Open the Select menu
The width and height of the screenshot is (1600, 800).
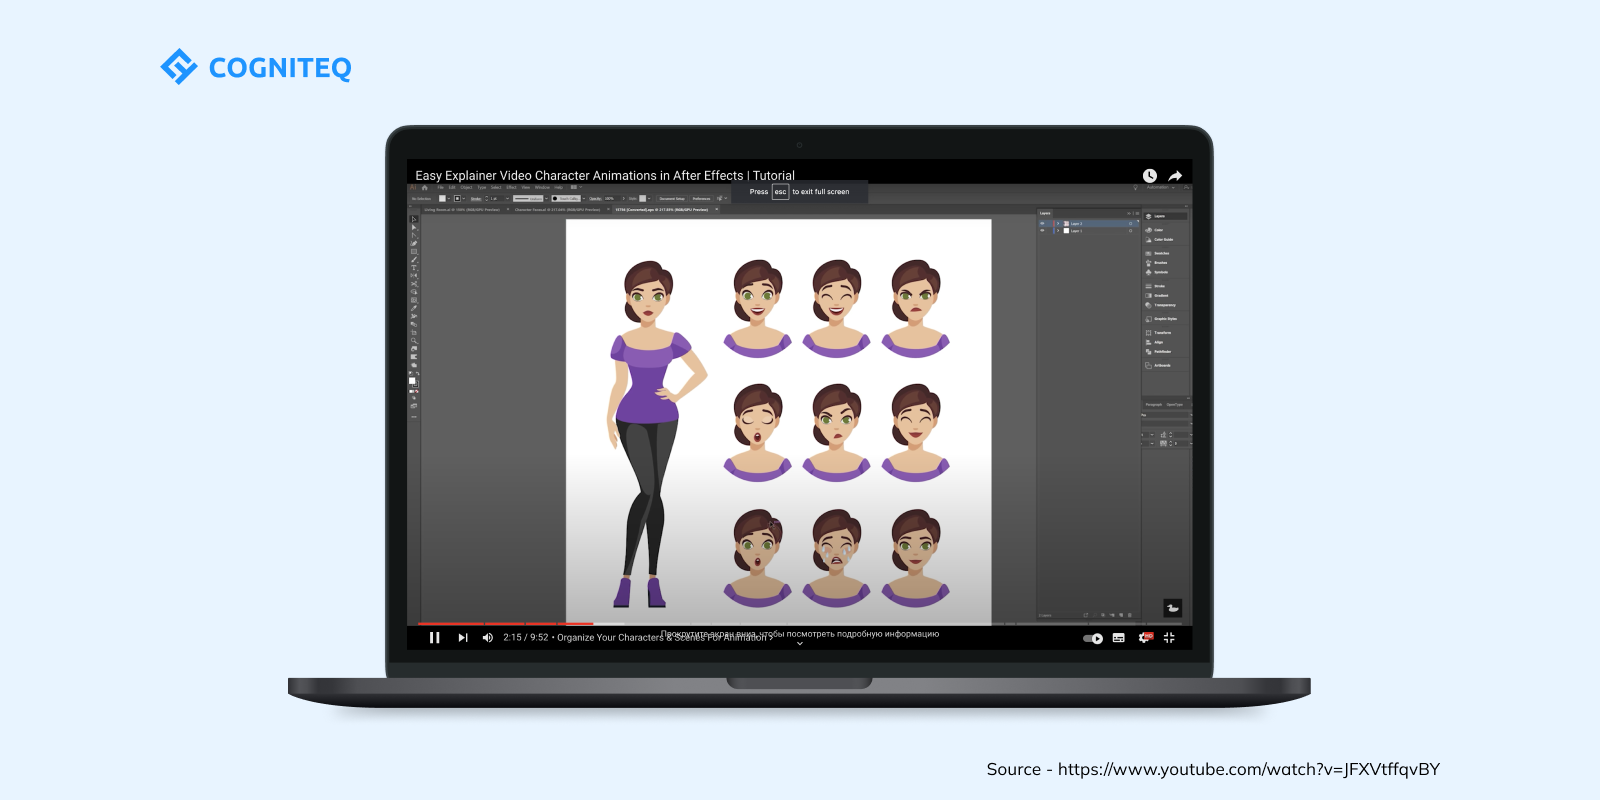496,187
